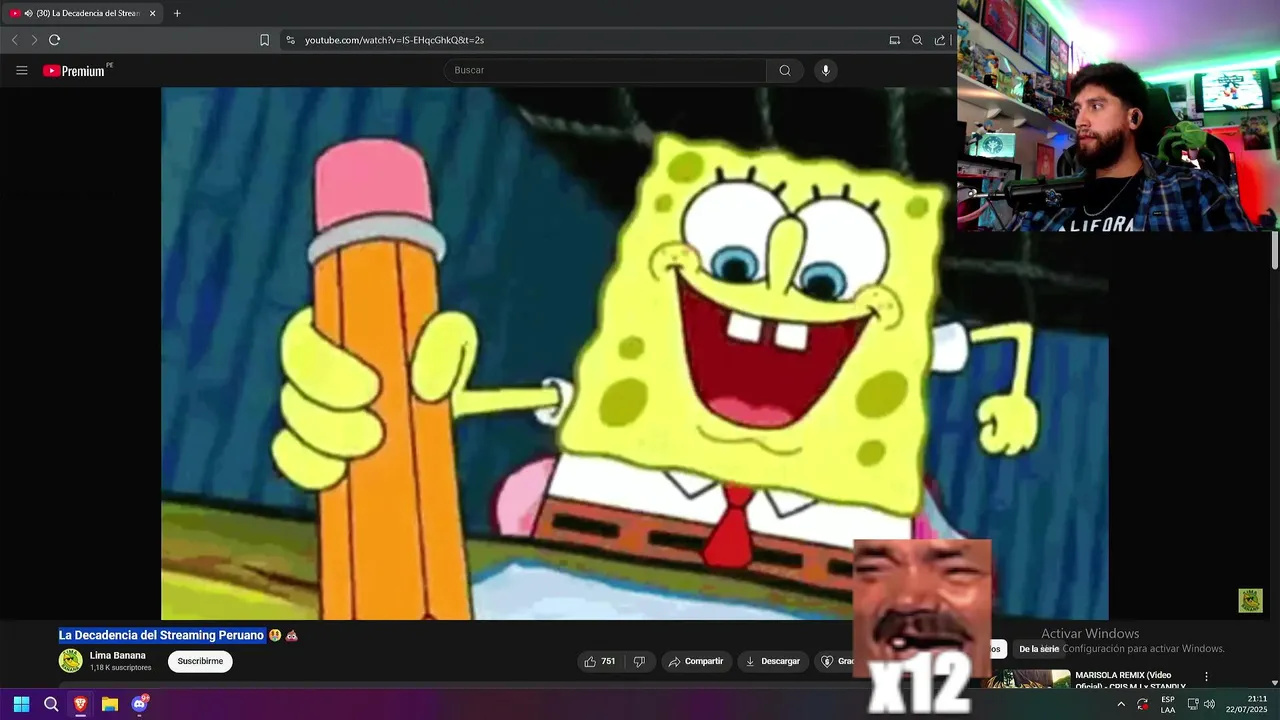1280x720 pixels.
Task: Share page using address bar share icon
Action: pos(940,40)
